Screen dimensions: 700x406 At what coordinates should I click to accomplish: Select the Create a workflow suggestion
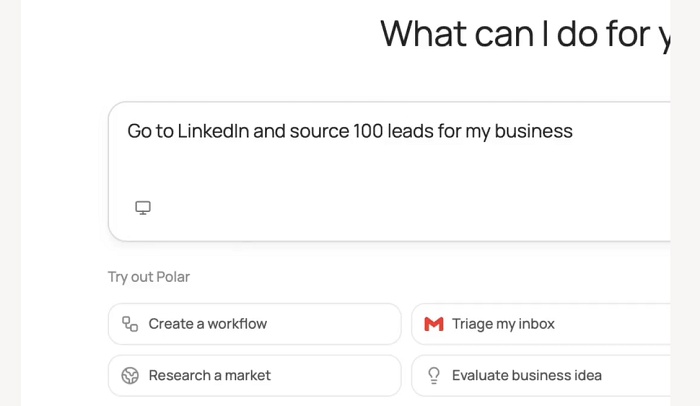(x=254, y=324)
